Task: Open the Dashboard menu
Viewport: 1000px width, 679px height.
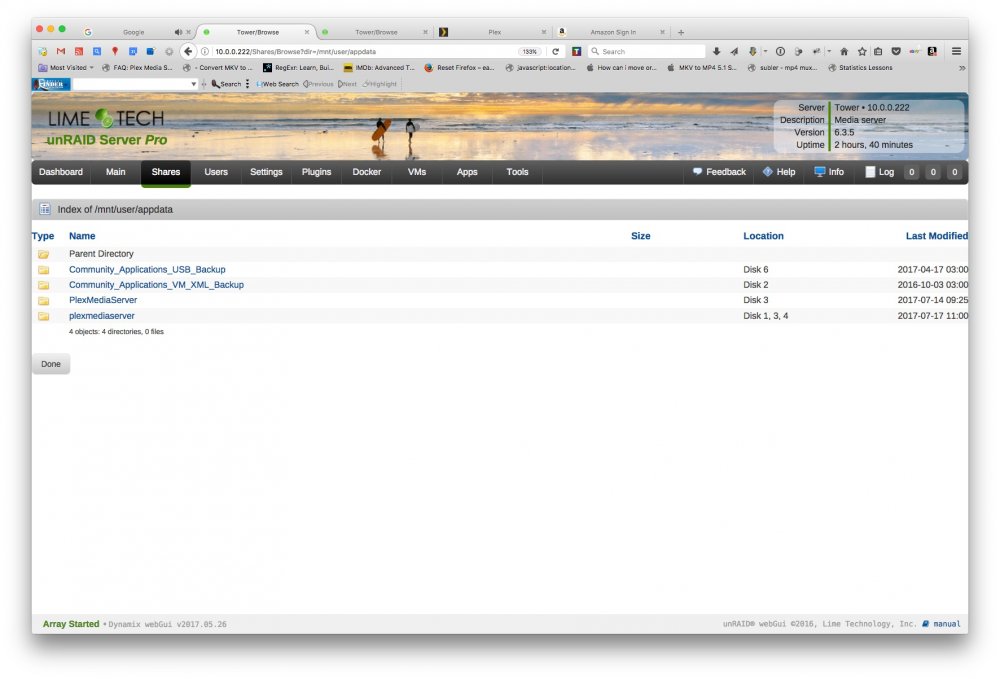Action: [x=61, y=172]
